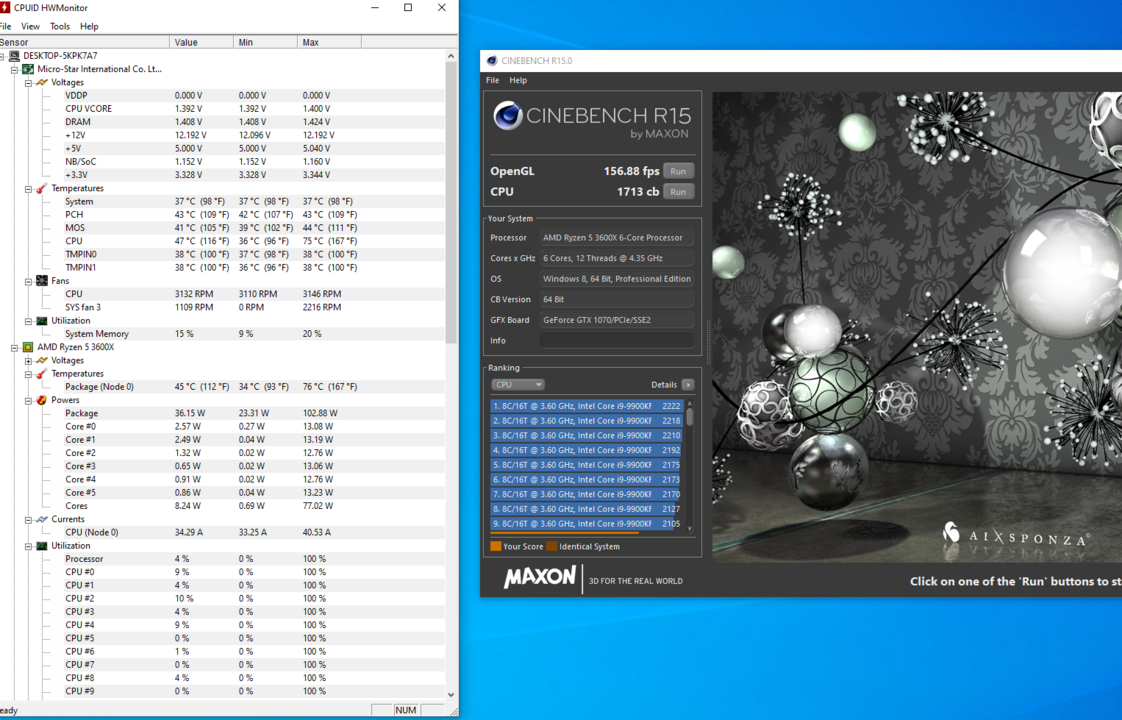Click the thermometer icon of Micro-Star Temperatures

point(42,188)
